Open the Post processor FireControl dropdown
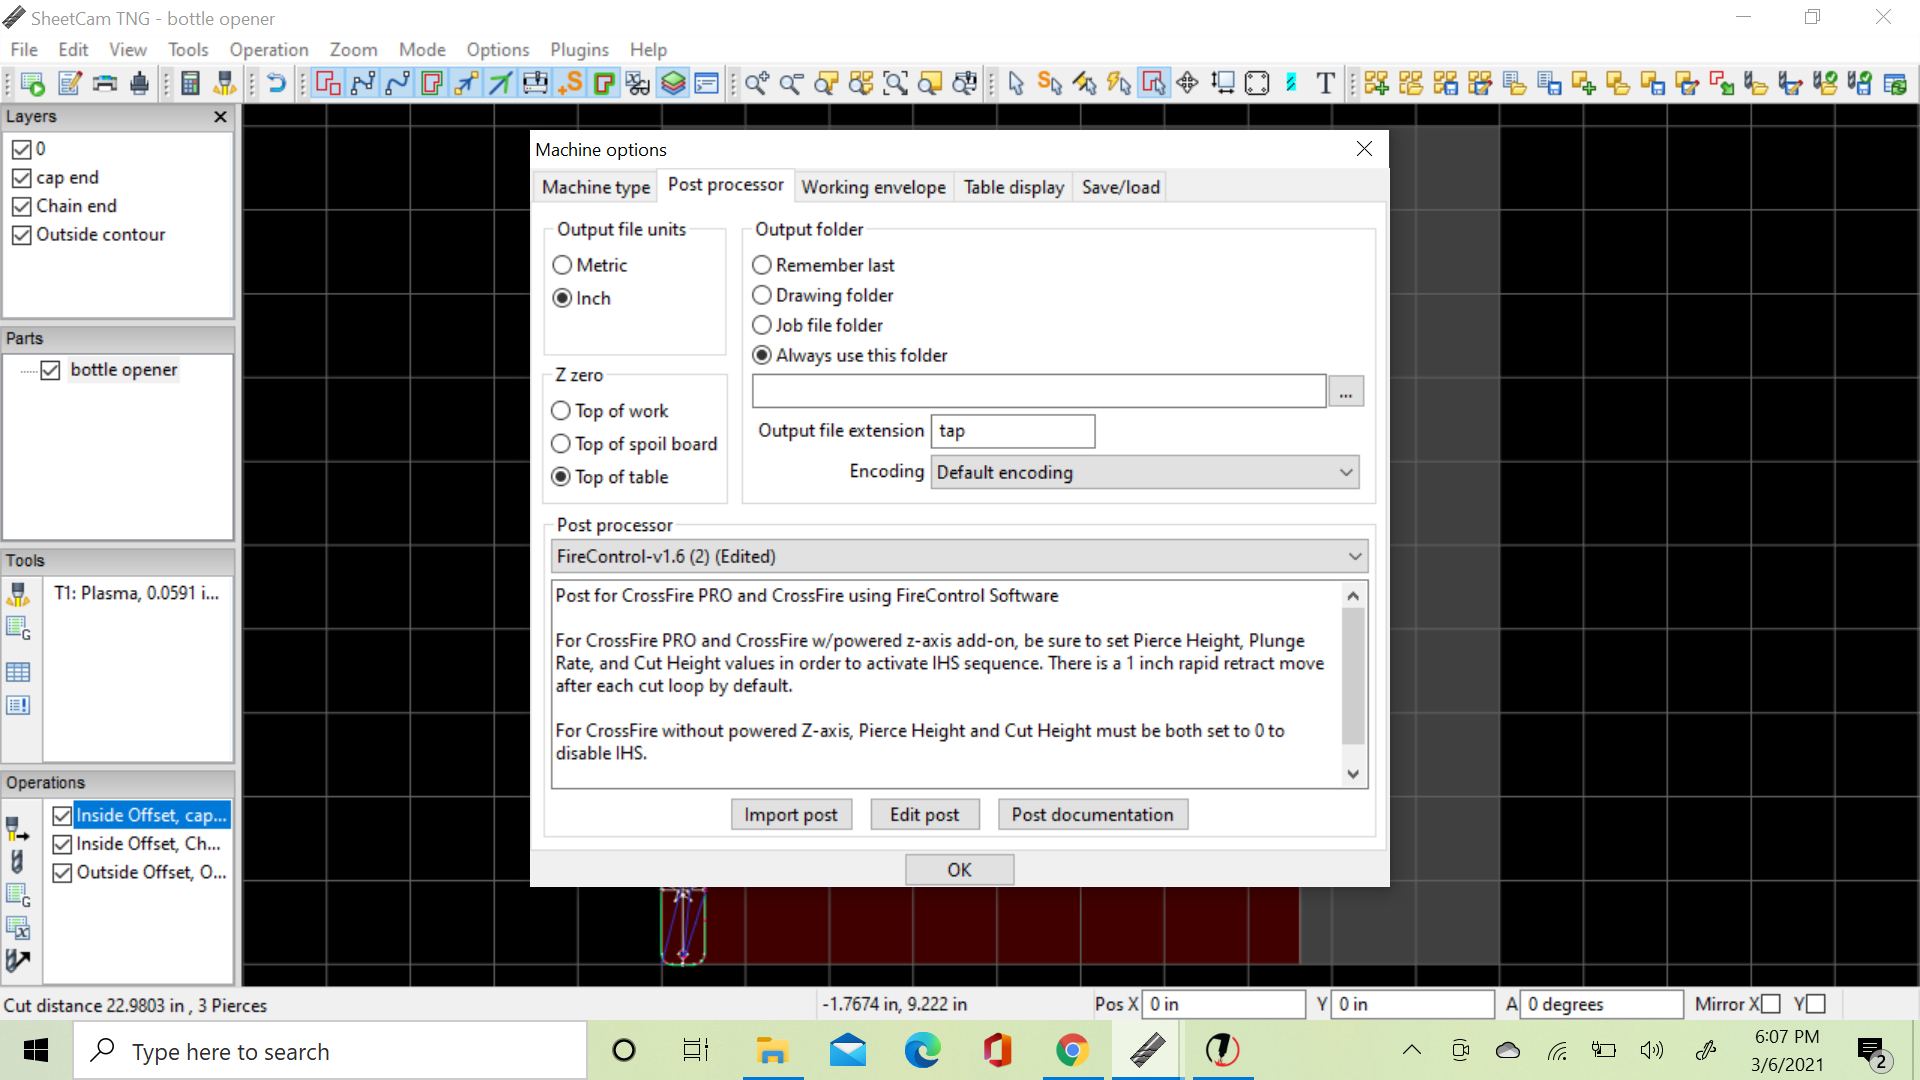Image resolution: width=1920 pixels, height=1080 pixels. [959, 556]
